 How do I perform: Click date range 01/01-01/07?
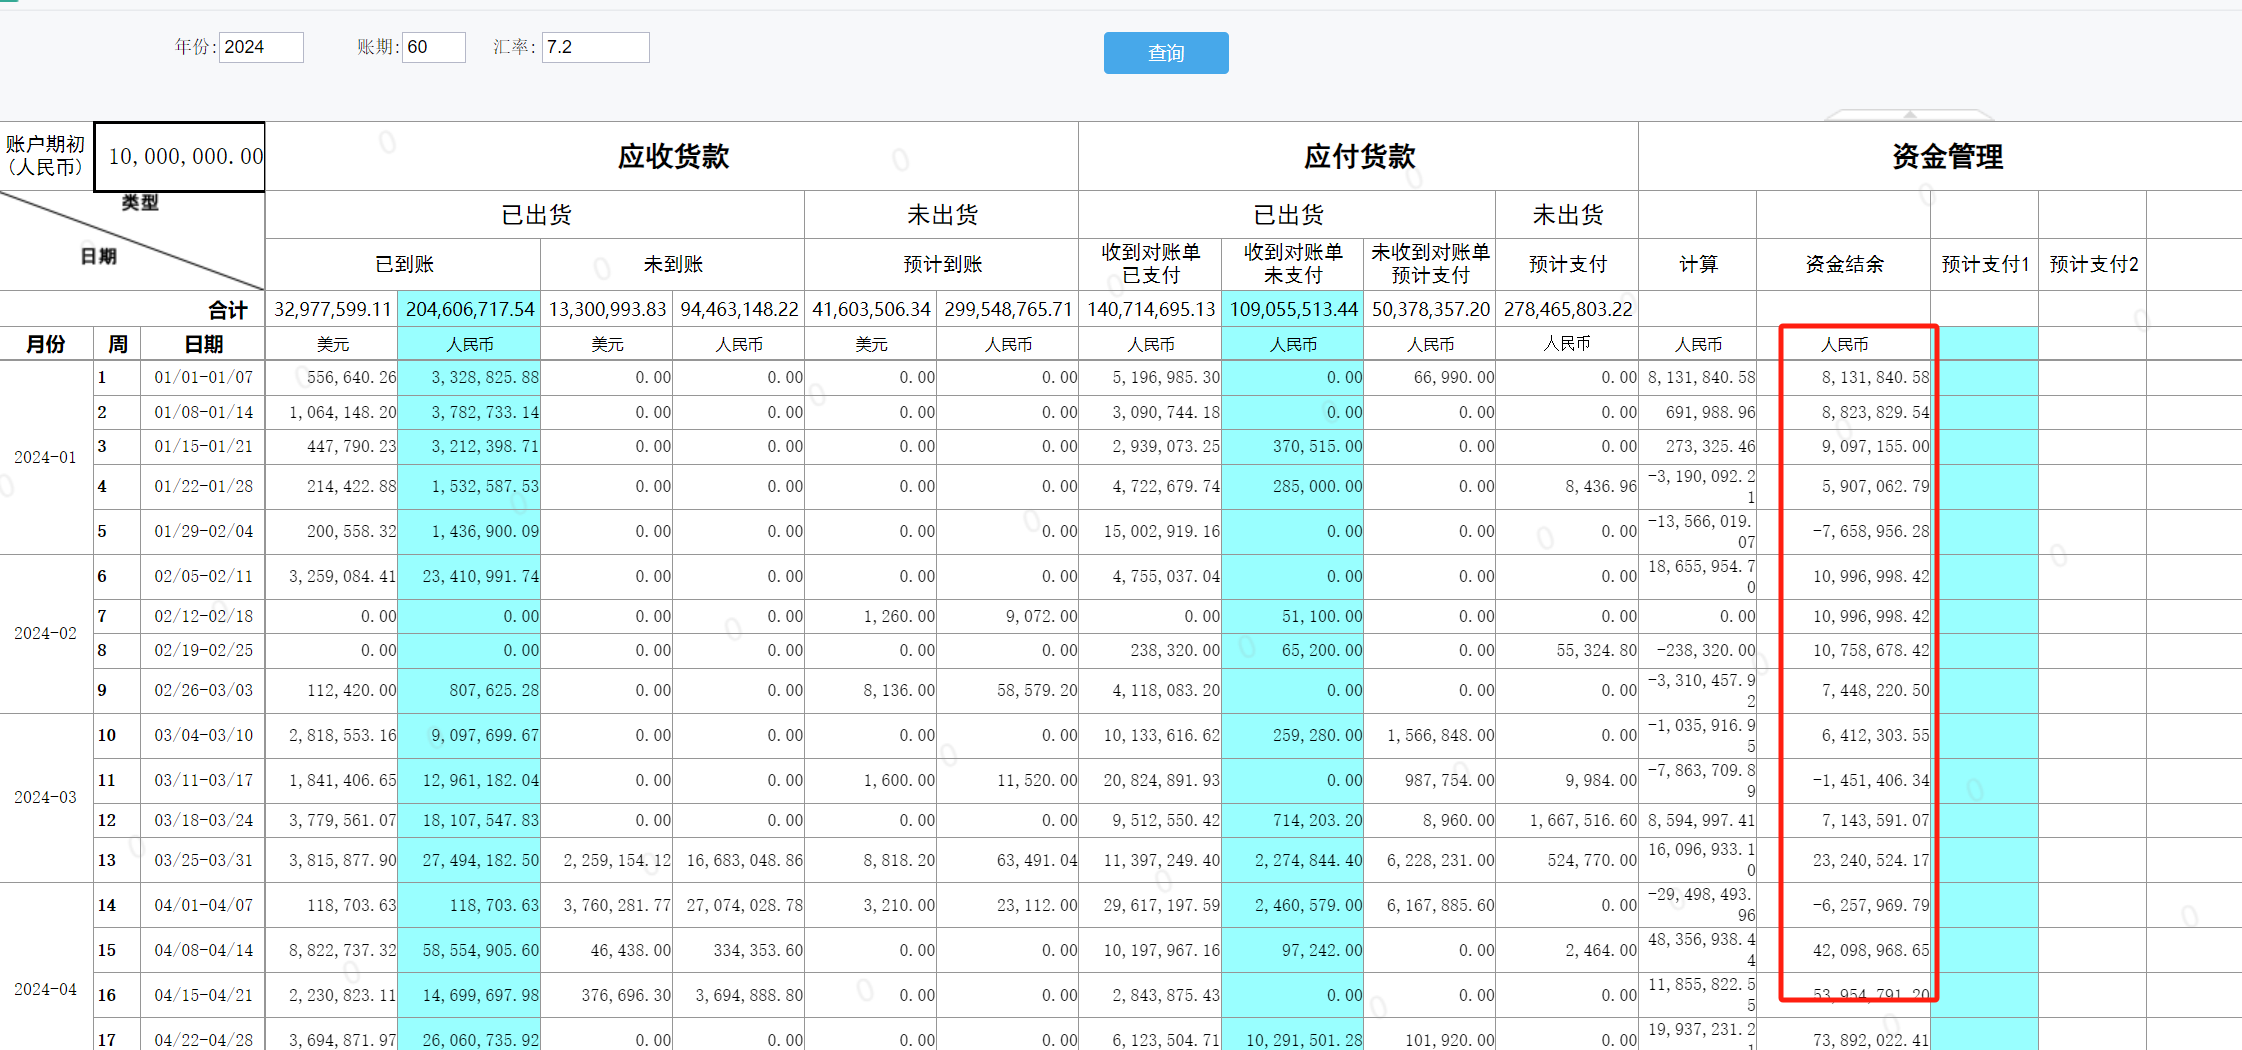[x=203, y=378]
